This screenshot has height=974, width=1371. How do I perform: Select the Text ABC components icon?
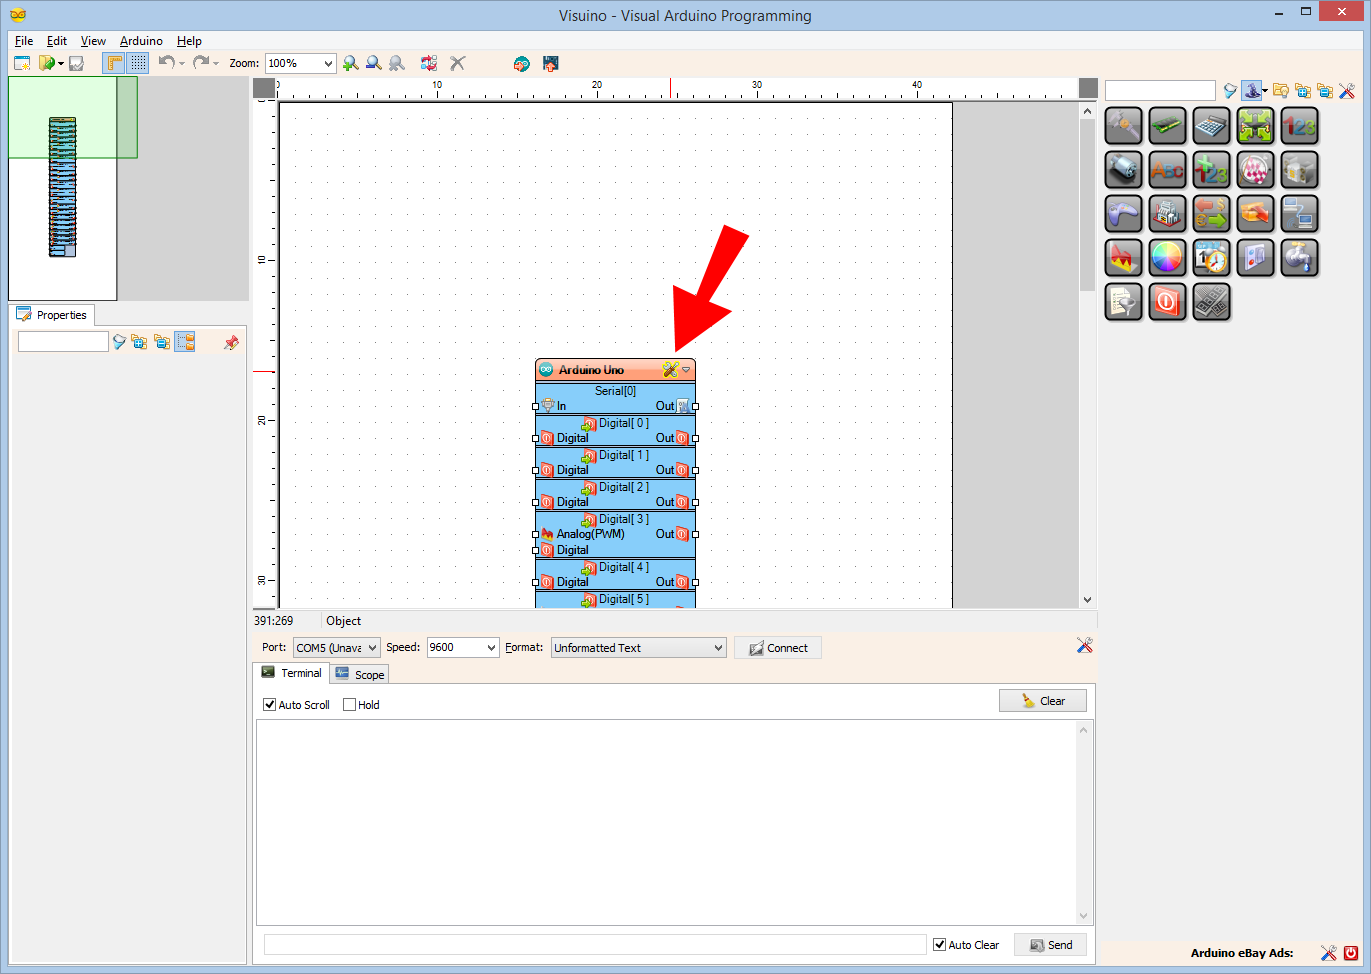[x=1168, y=169]
